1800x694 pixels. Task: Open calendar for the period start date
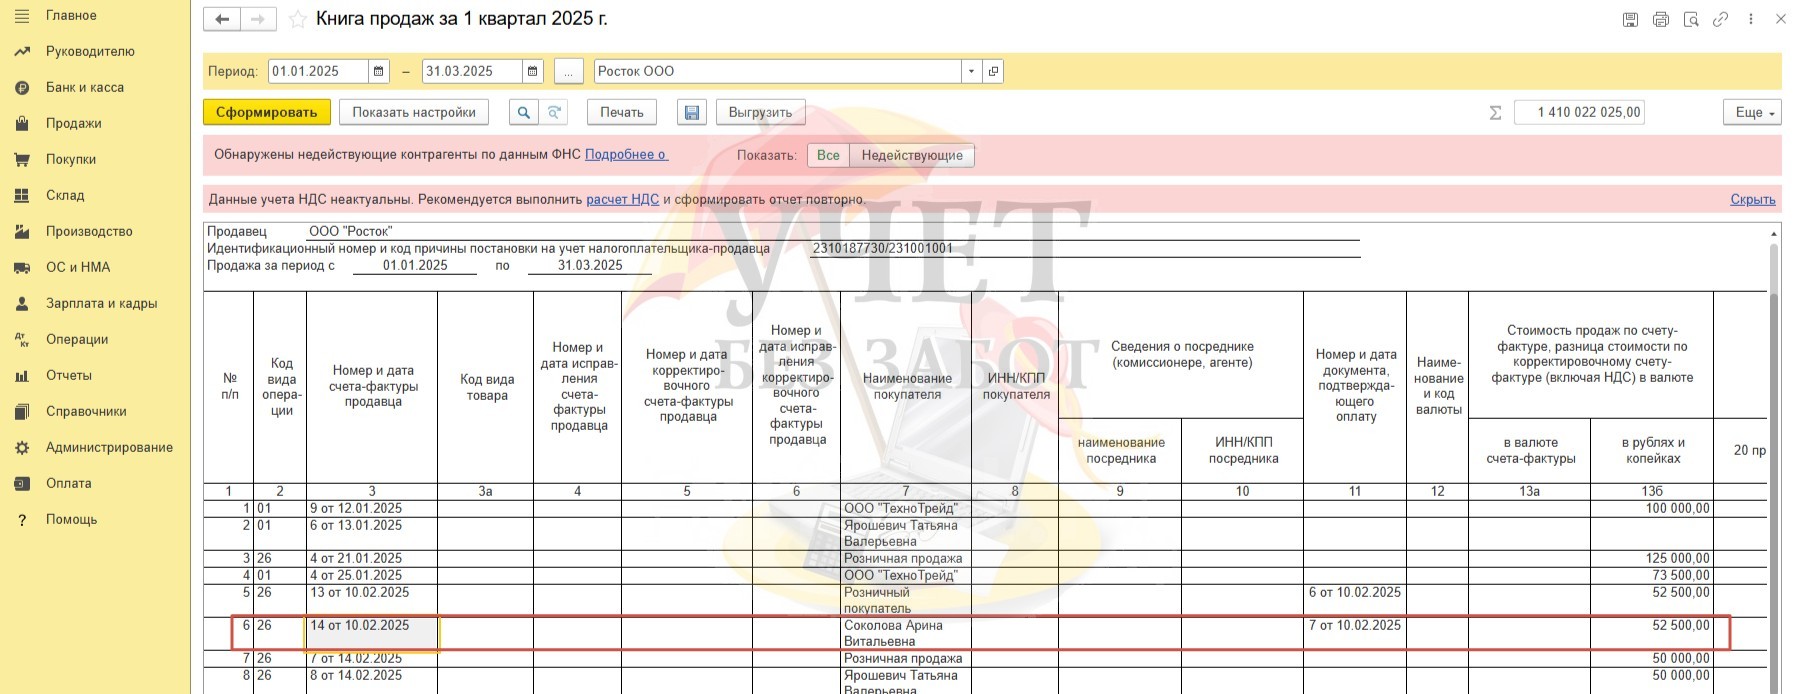(x=379, y=71)
